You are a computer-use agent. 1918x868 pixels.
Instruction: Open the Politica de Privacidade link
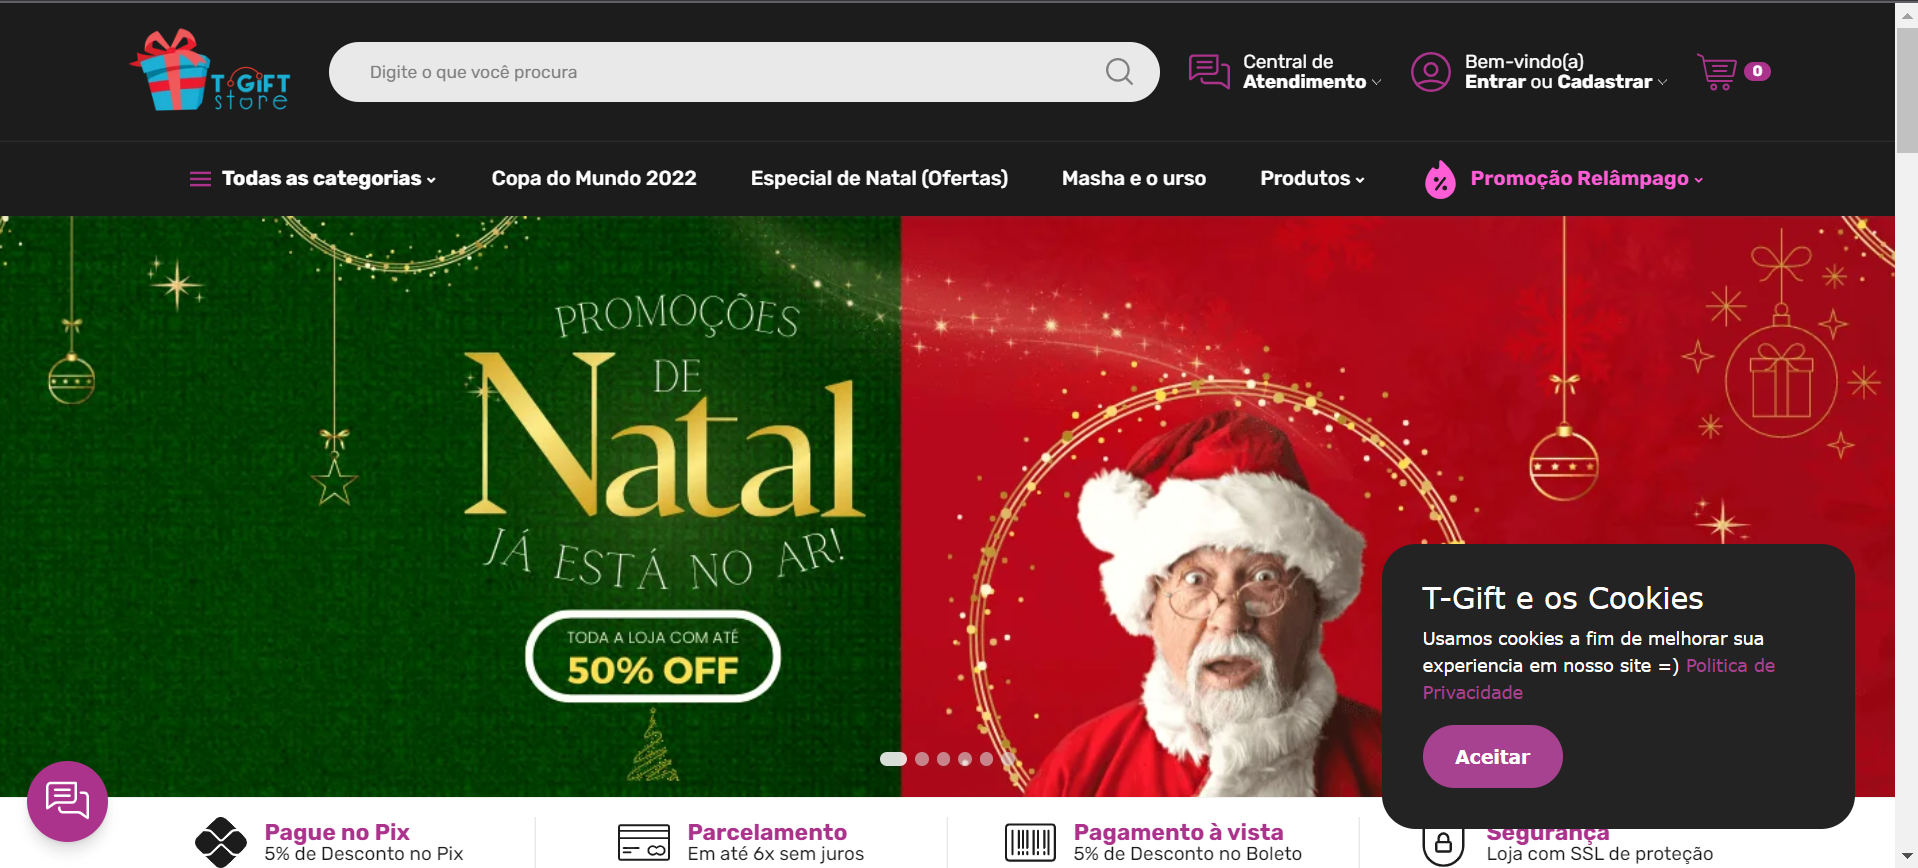pos(1599,679)
